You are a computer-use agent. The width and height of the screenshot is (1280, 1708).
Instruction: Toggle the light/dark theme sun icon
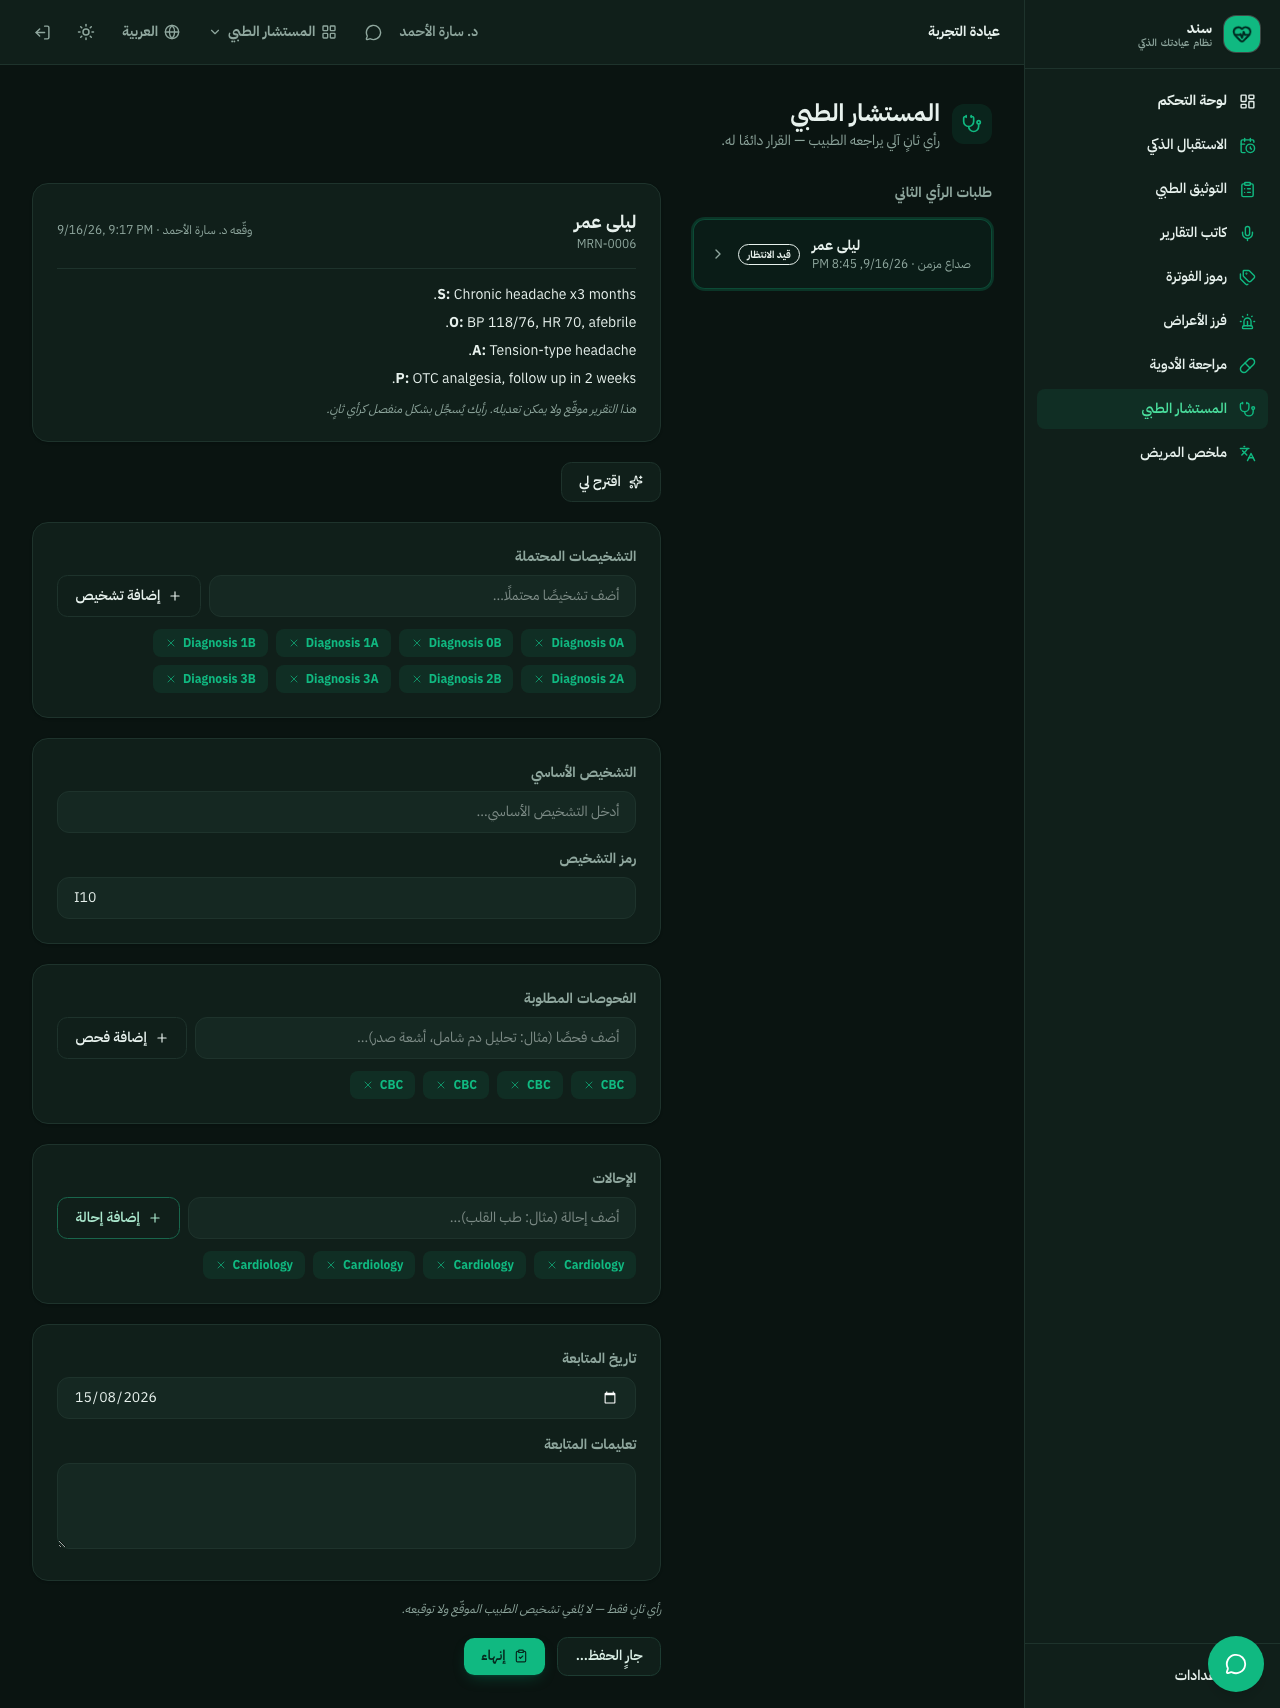(86, 32)
